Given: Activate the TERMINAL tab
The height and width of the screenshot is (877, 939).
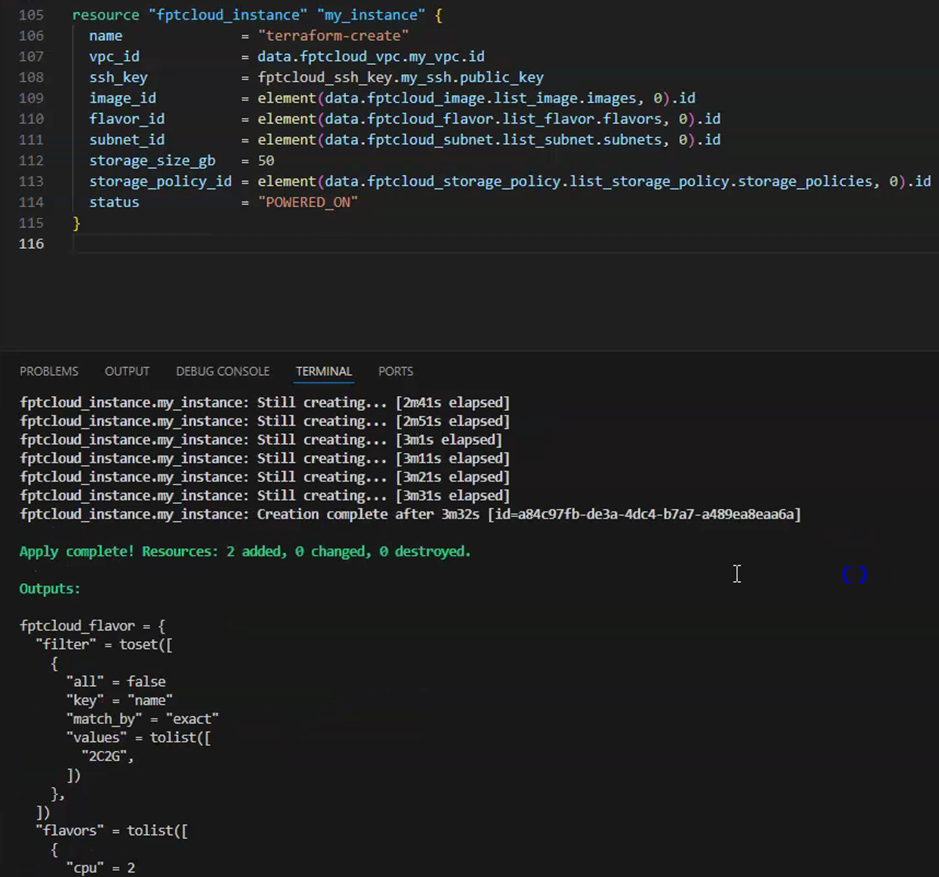Looking at the screenshot, I should point(323,371).
